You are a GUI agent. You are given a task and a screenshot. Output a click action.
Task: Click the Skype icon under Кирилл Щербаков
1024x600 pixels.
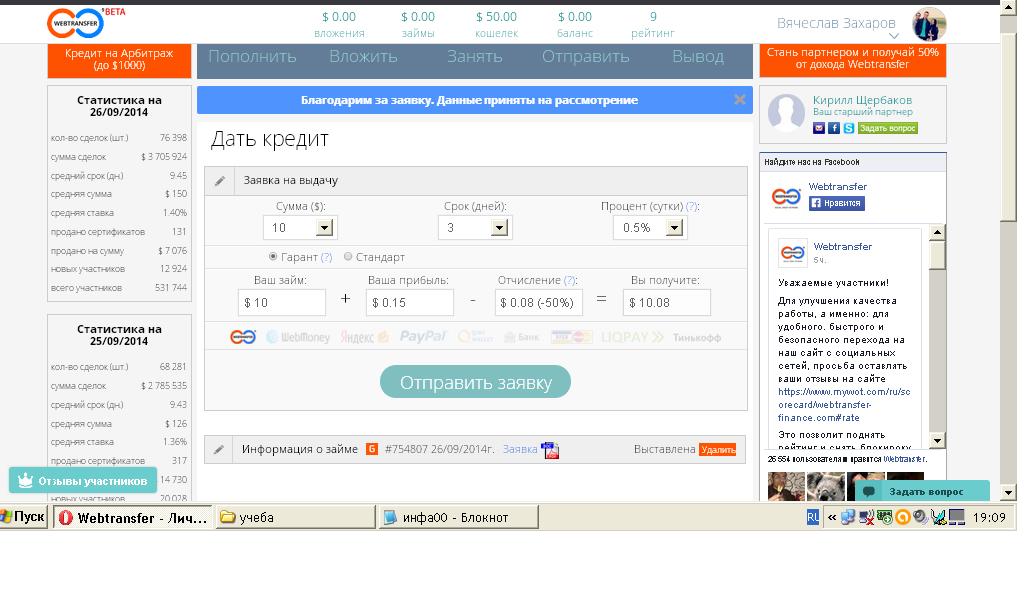[848, 128]
